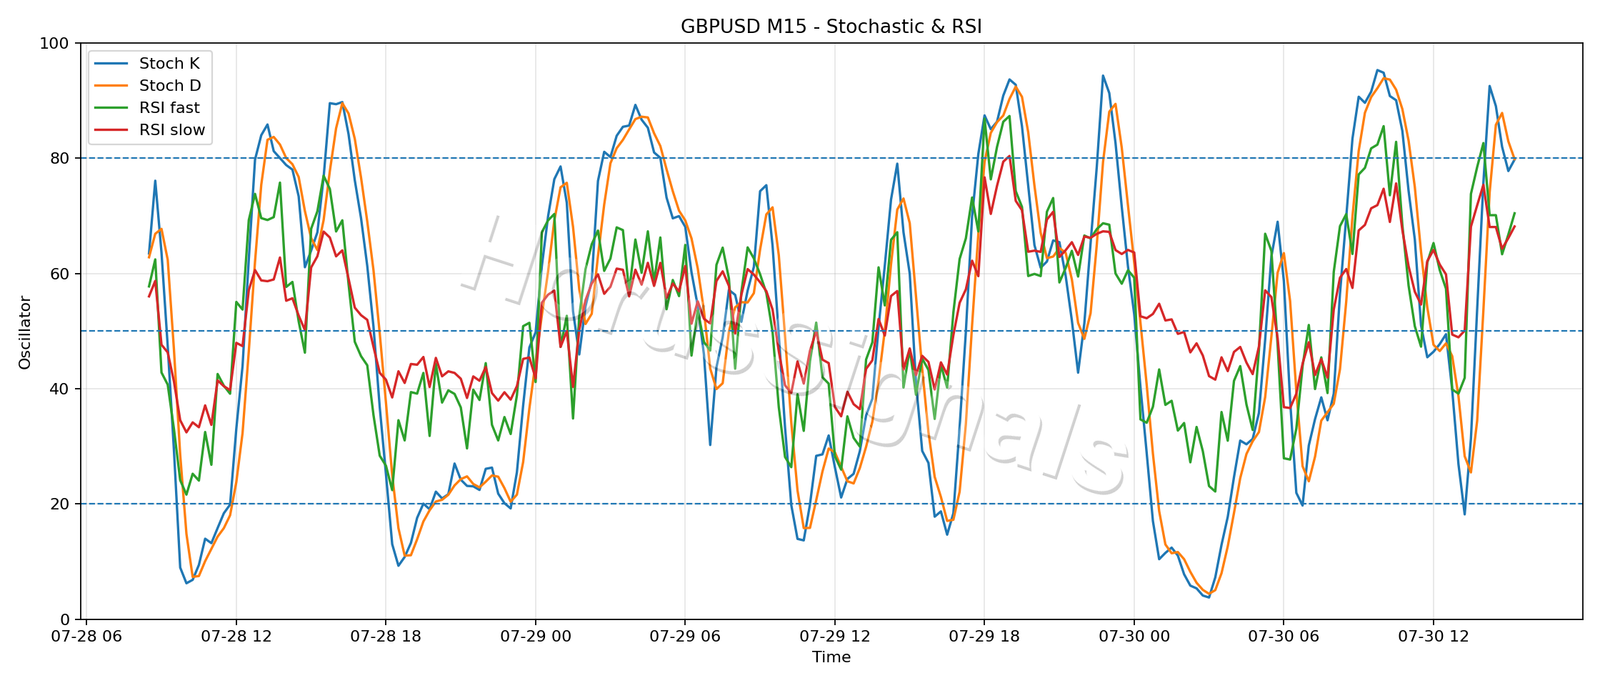The width and height of the screenshot is (1600, 686).
Task: Click the RSI fast legend label
Action: [x=169, y=108]
